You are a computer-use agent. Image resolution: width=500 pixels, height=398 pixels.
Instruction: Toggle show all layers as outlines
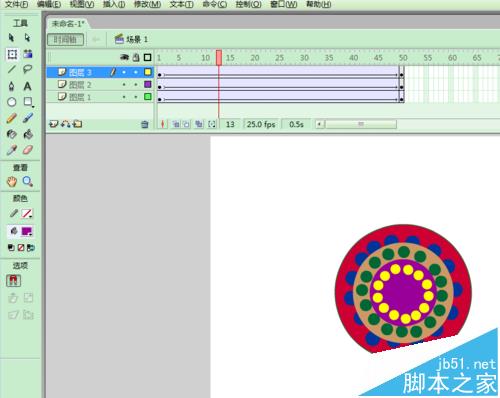point(147,57)
